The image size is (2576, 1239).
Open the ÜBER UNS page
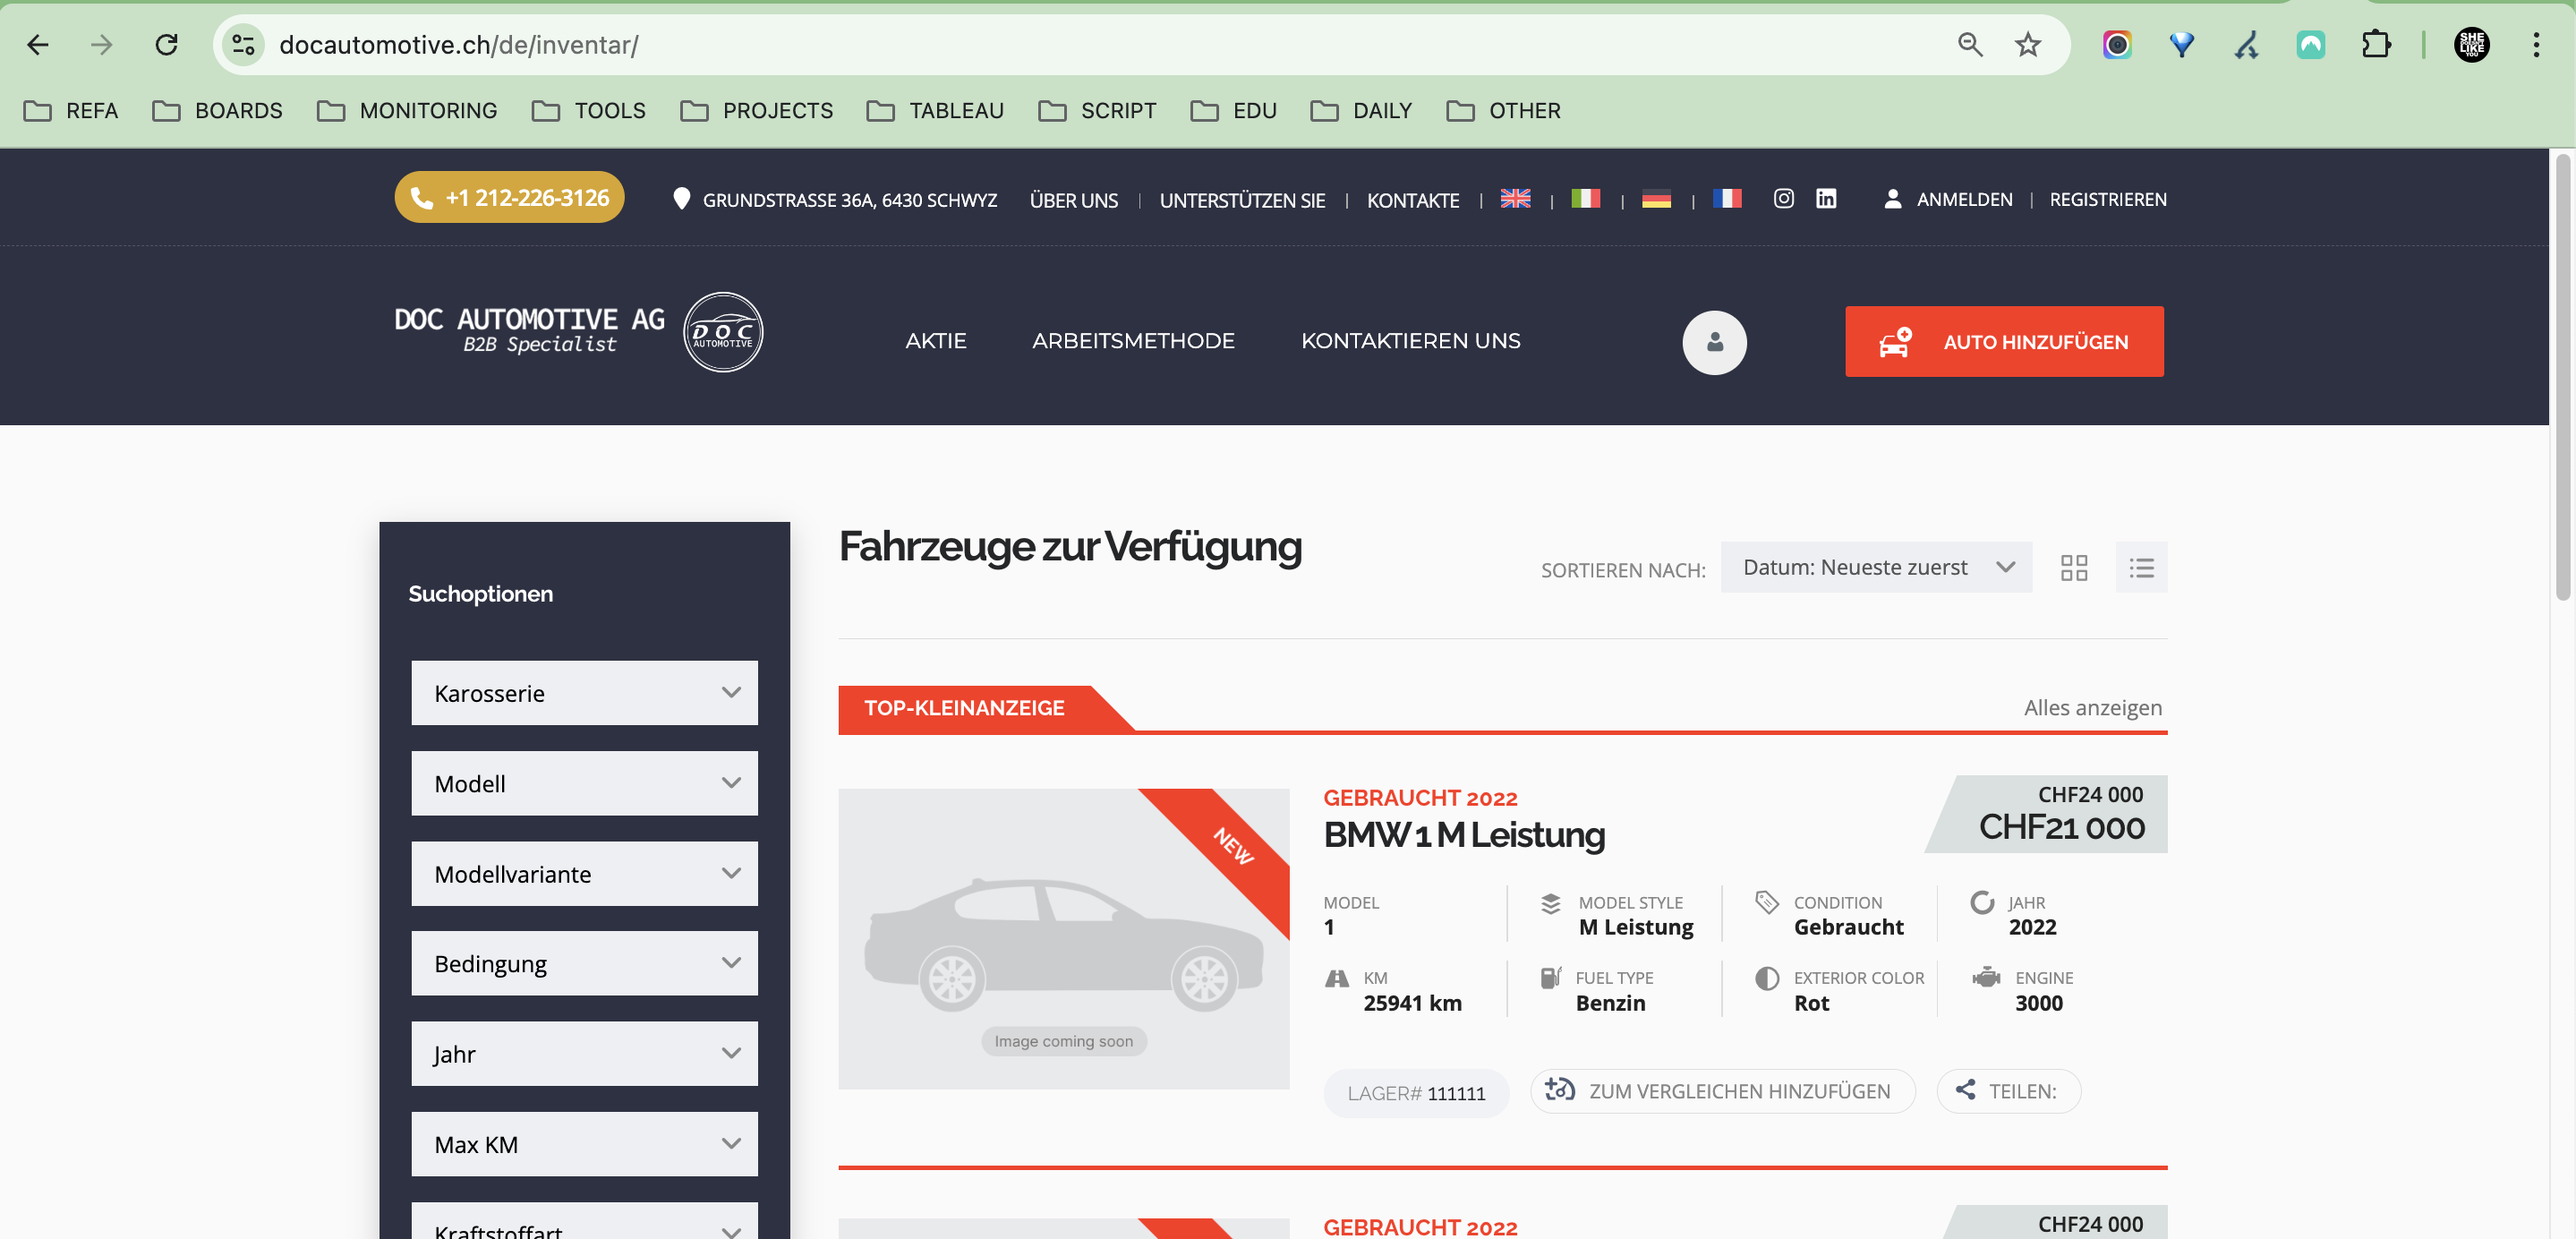(1074, 200)
